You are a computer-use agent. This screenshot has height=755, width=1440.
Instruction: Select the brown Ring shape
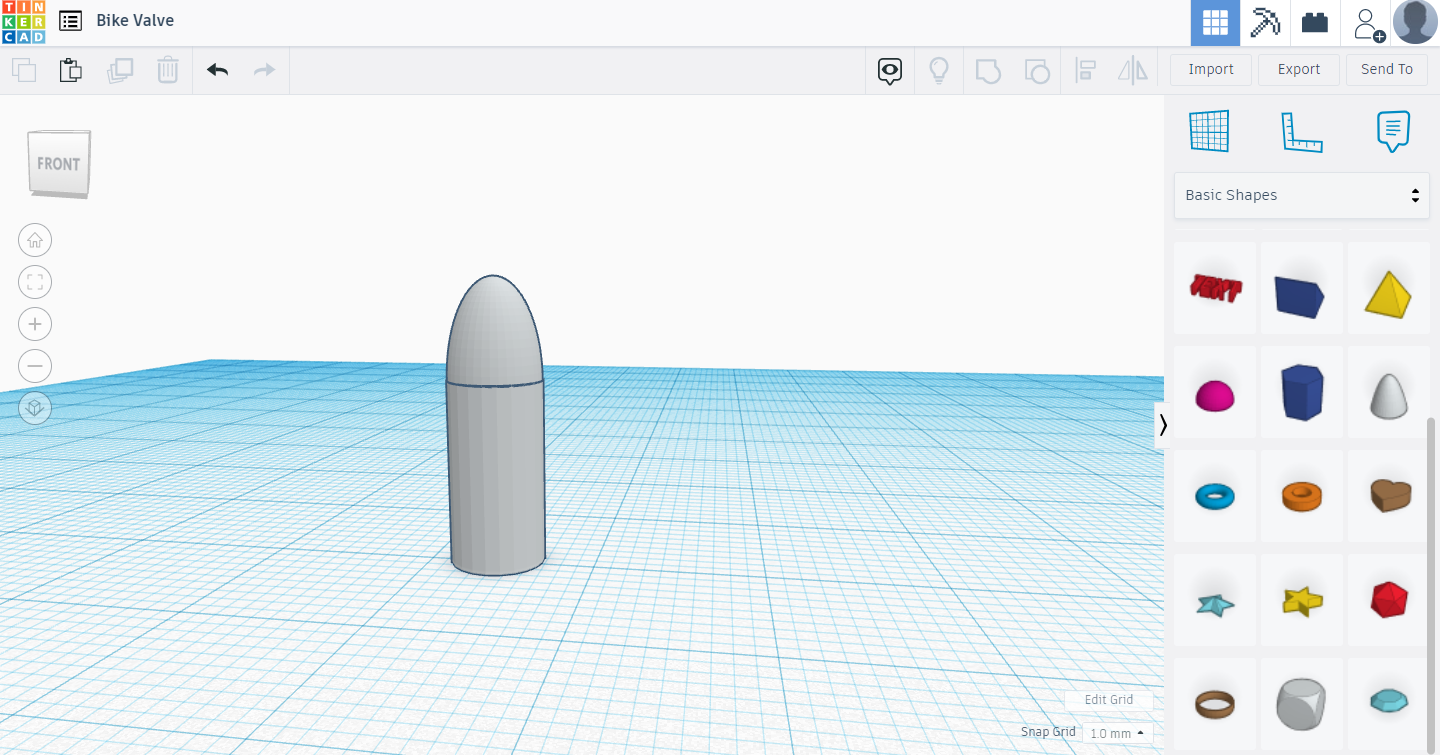(x=1215, y=704)
